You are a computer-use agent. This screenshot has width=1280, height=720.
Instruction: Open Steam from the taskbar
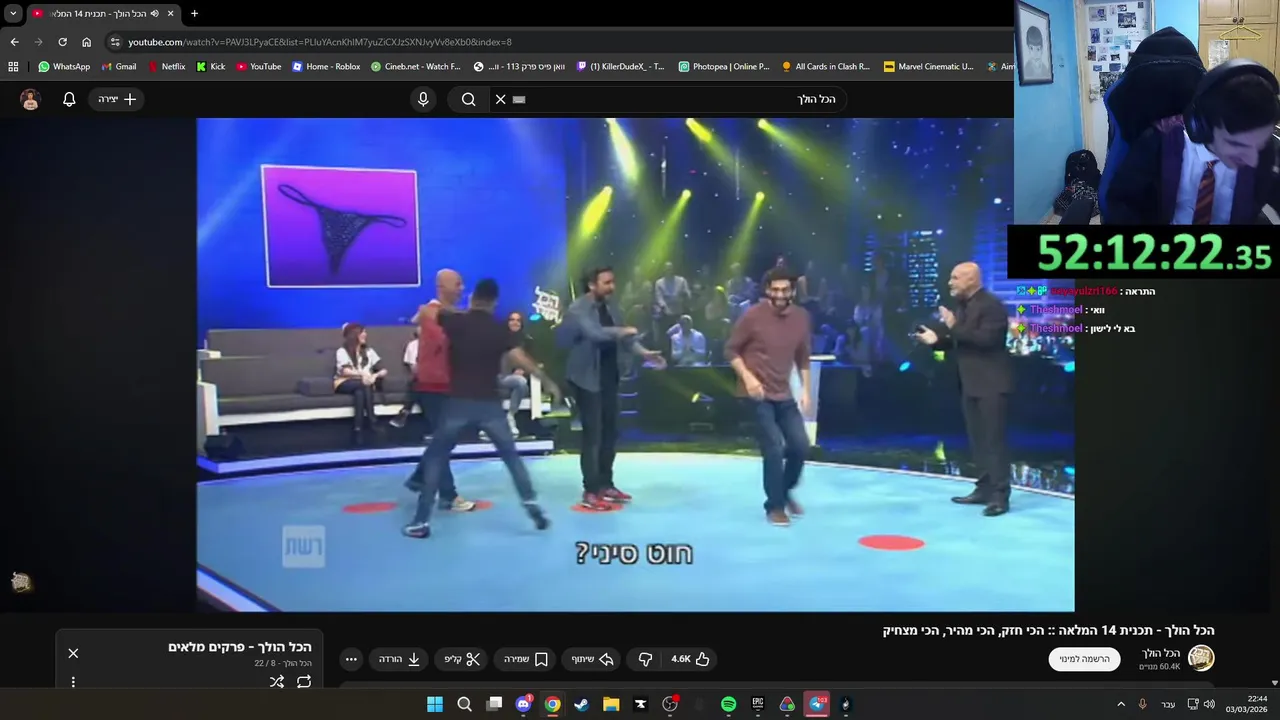pos(581,704)
